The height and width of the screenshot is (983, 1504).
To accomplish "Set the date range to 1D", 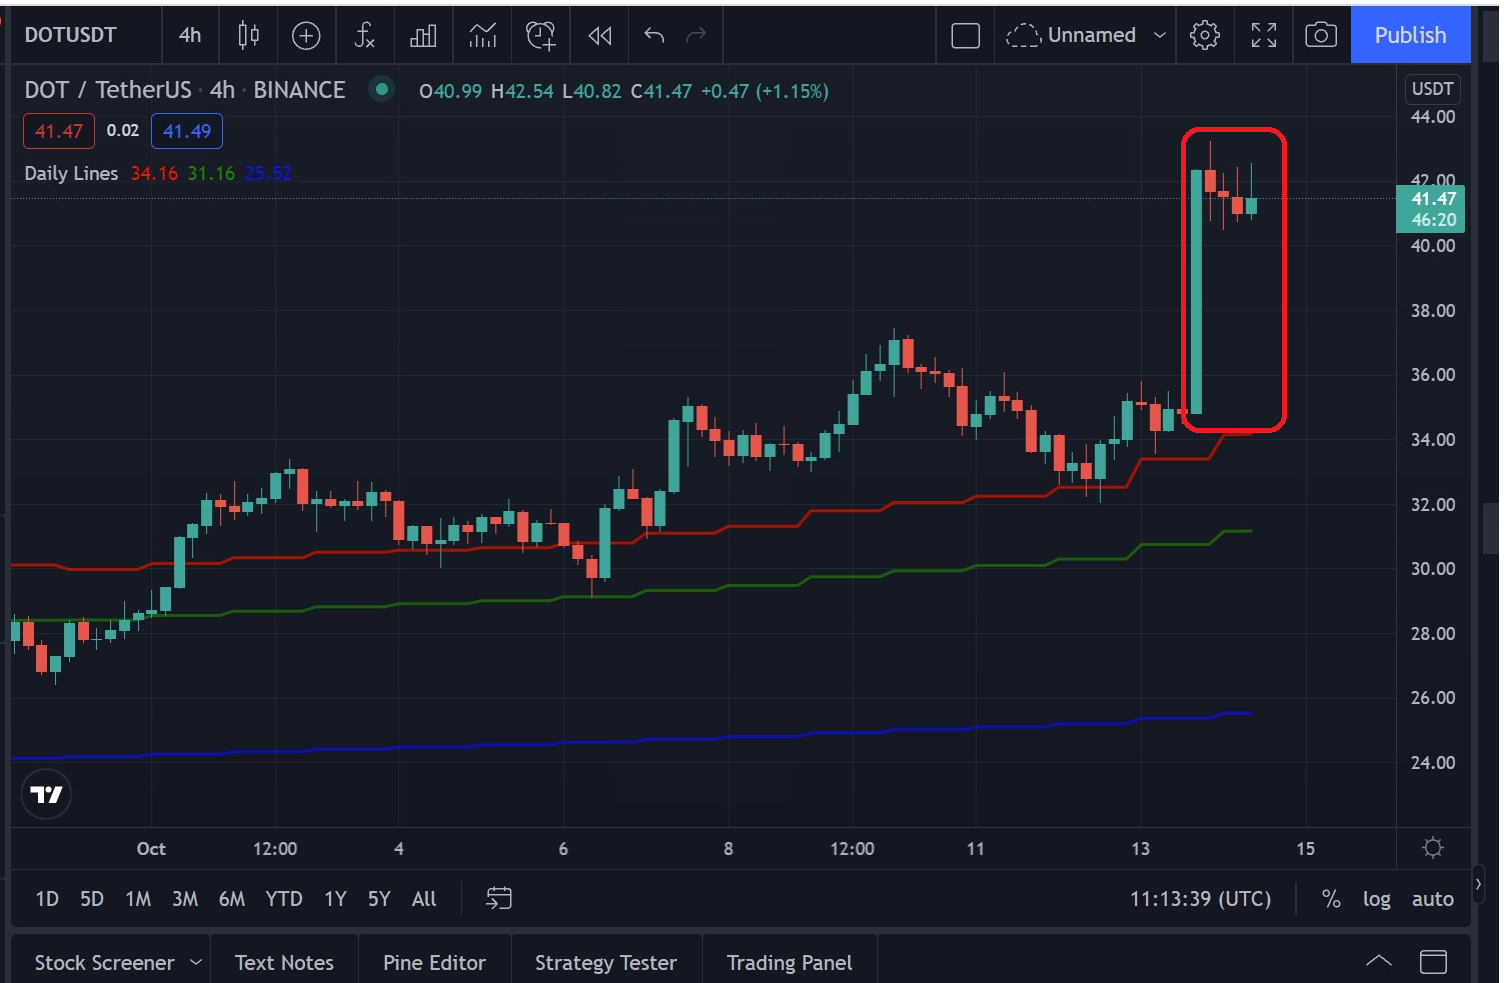I will (x=47, y=899).
